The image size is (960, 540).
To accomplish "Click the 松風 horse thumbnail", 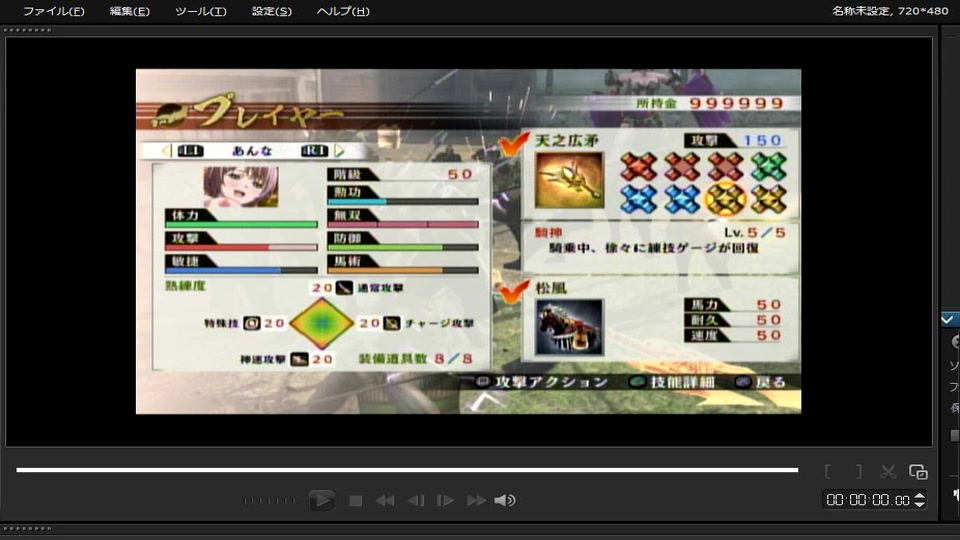I will pos(569,328).
